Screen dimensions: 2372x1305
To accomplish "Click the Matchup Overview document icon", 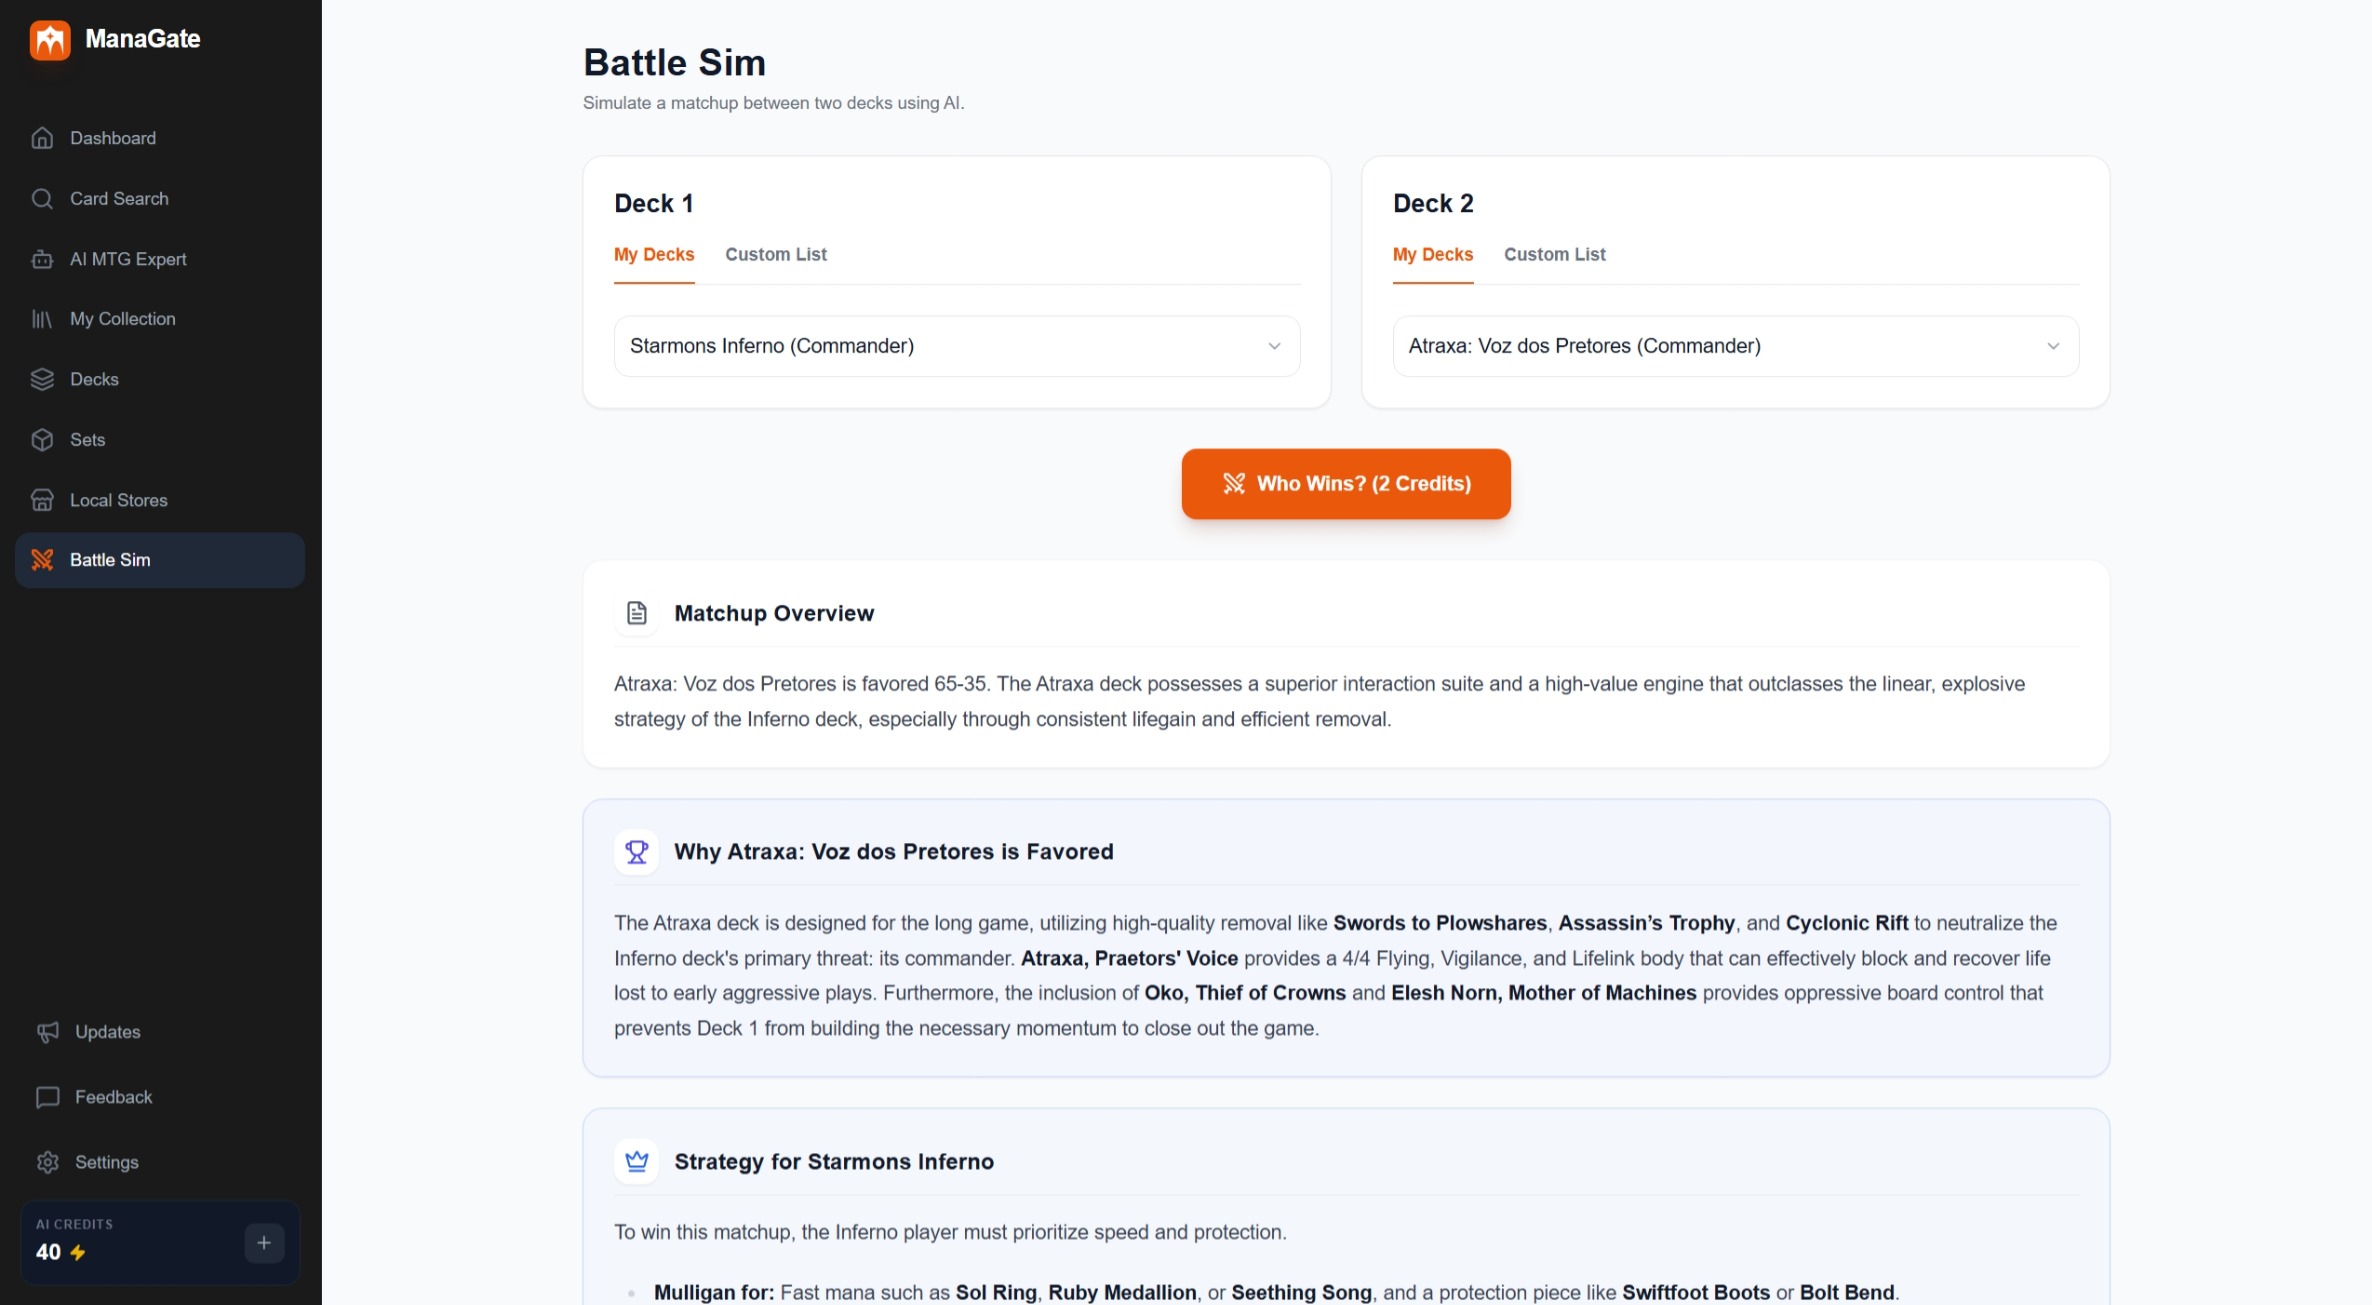I will coord(637,613).
